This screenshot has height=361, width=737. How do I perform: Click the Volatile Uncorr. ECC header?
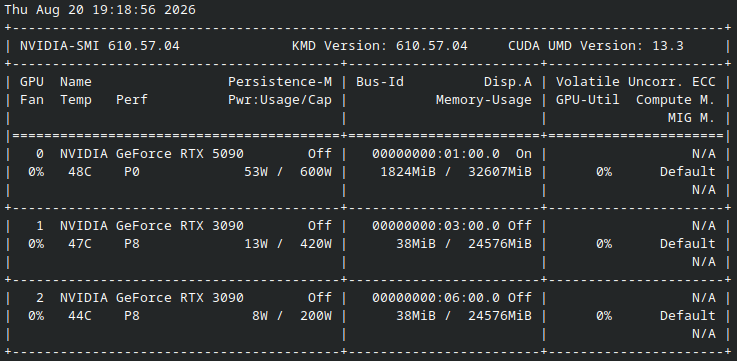point(636,82)
